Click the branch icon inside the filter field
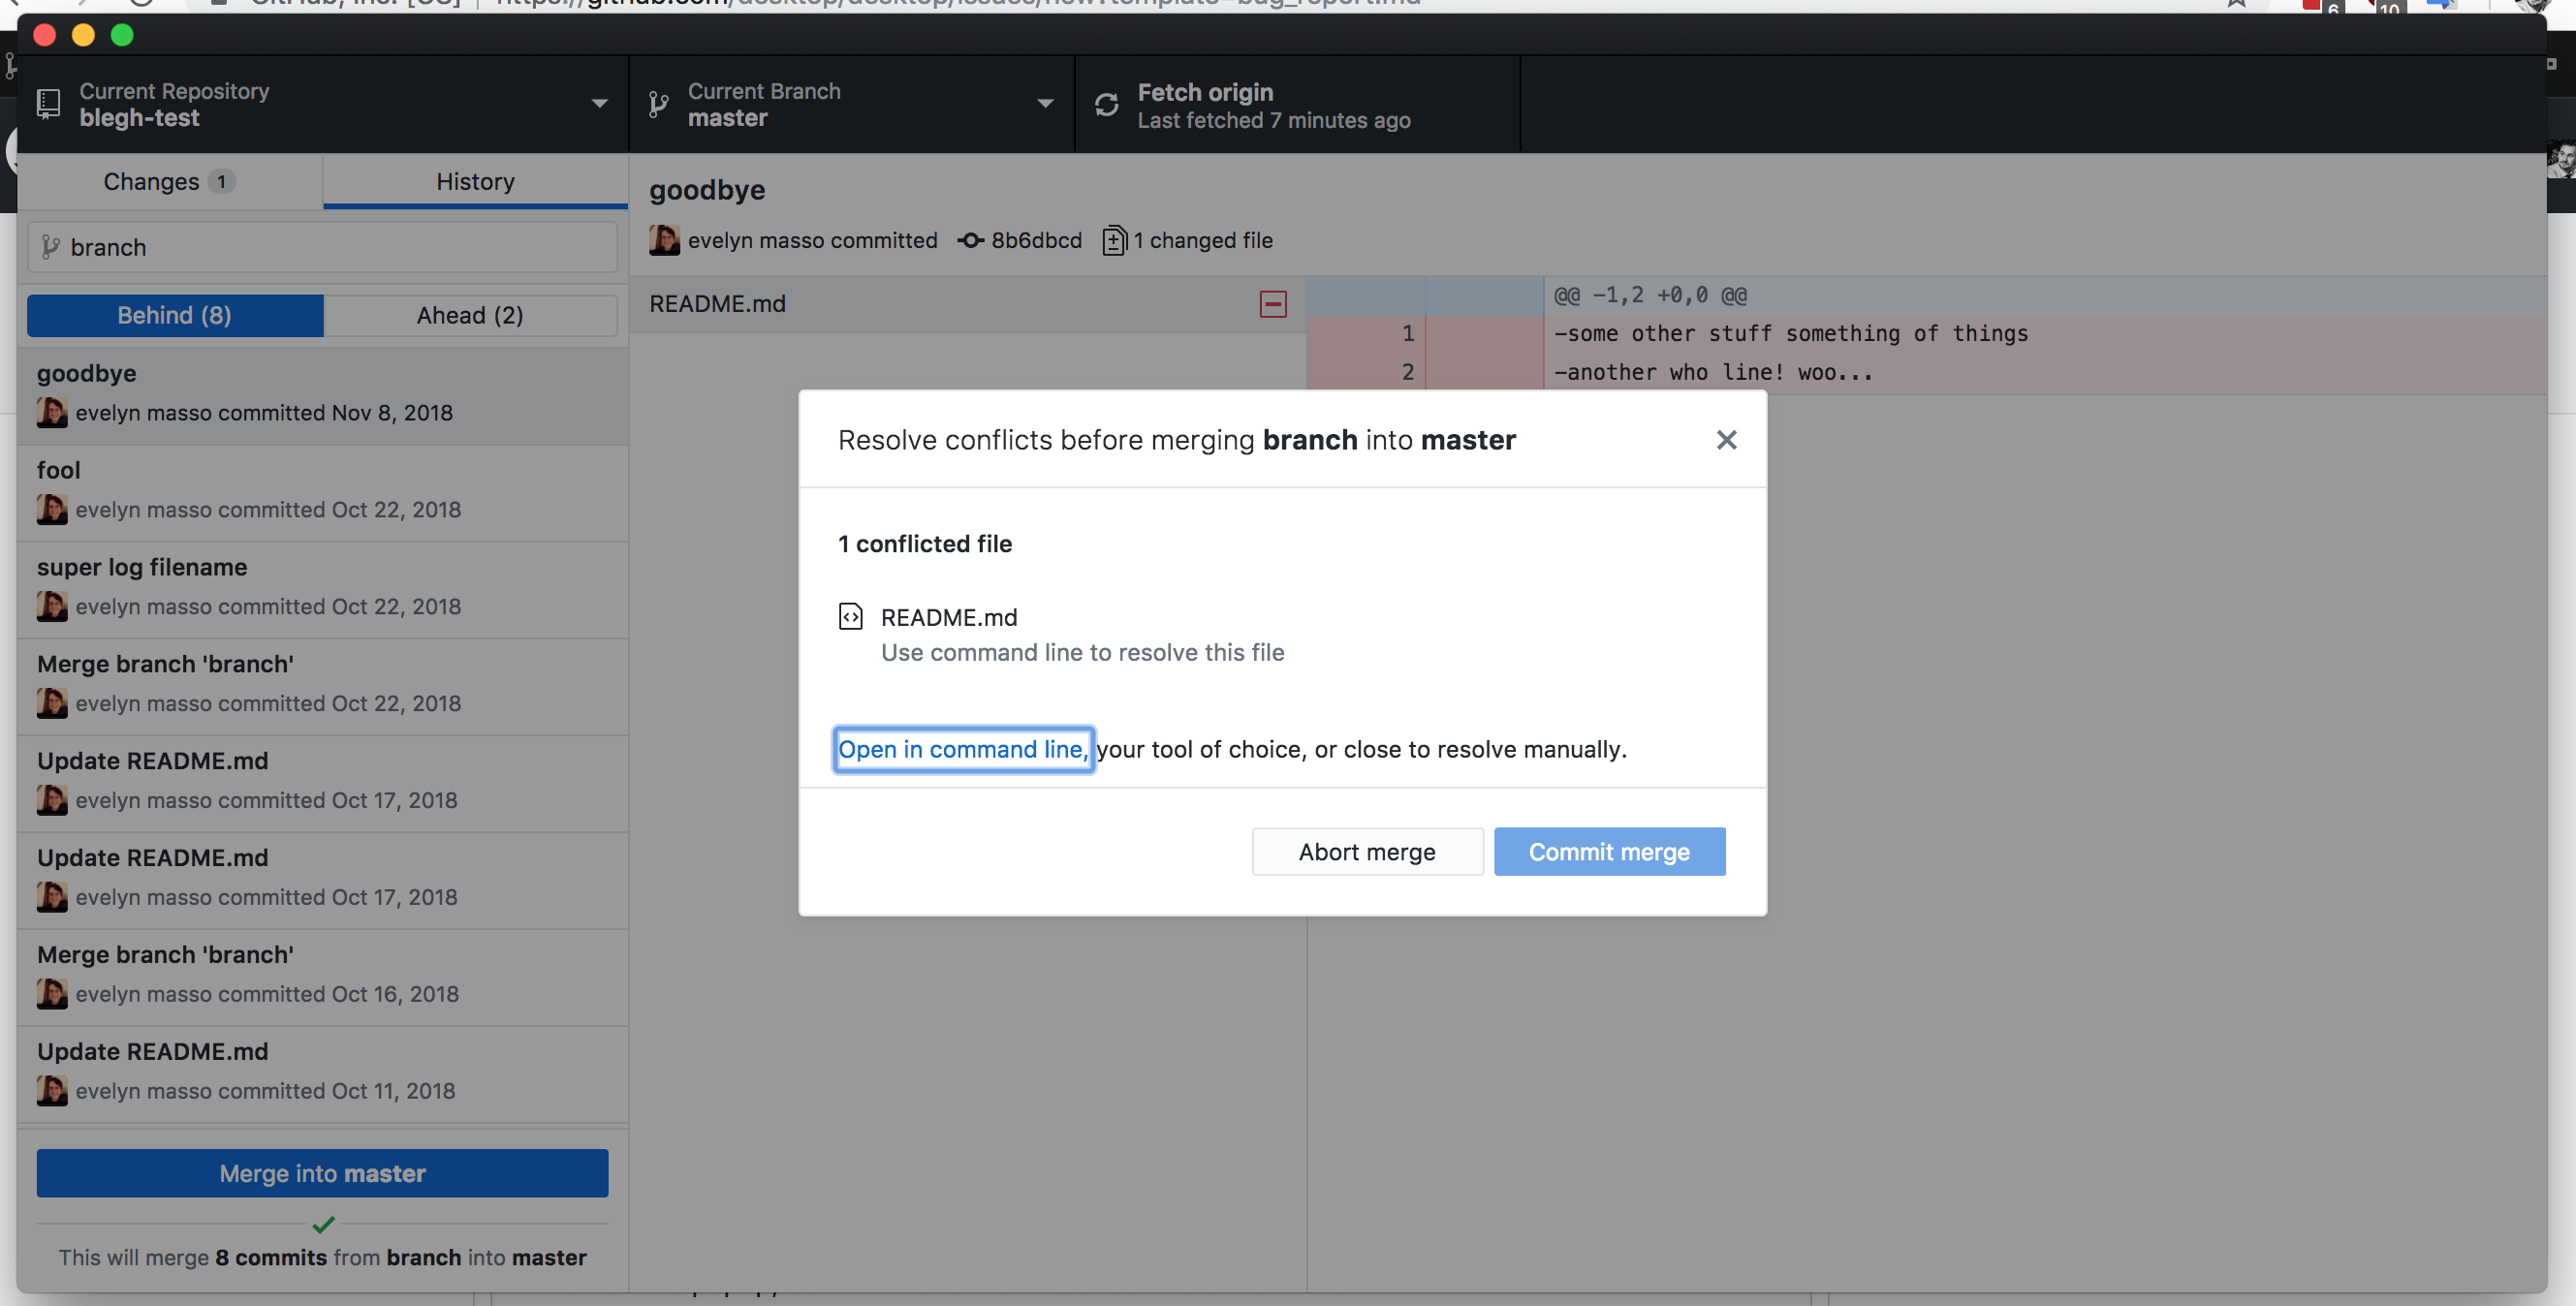The width and height of the screenshot is (2576, 1306). [49, 247]
